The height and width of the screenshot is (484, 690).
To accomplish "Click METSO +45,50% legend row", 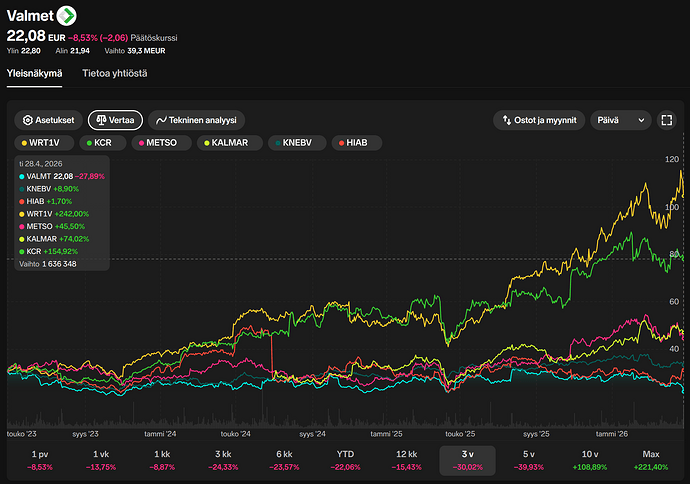I will (52, 227).
